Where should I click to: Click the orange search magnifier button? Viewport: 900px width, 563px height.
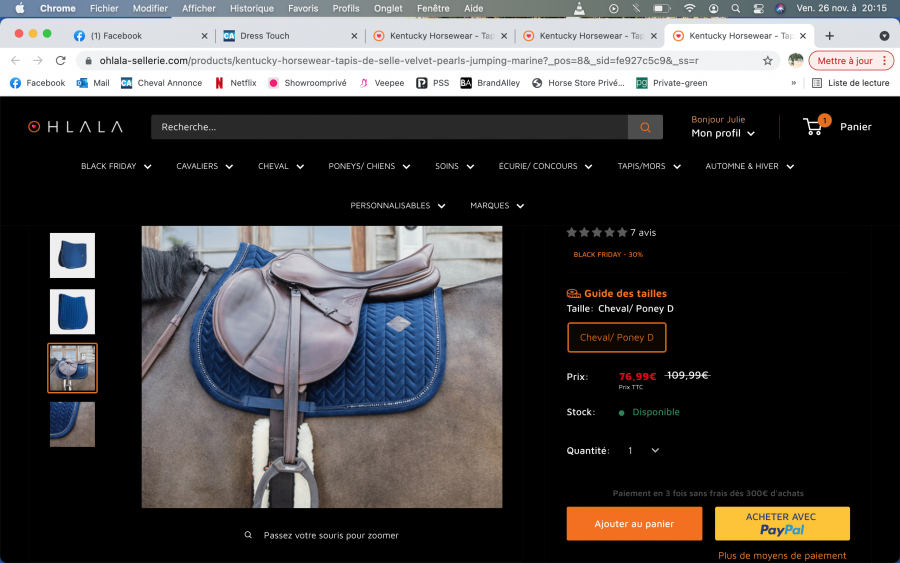coord(645,127)
